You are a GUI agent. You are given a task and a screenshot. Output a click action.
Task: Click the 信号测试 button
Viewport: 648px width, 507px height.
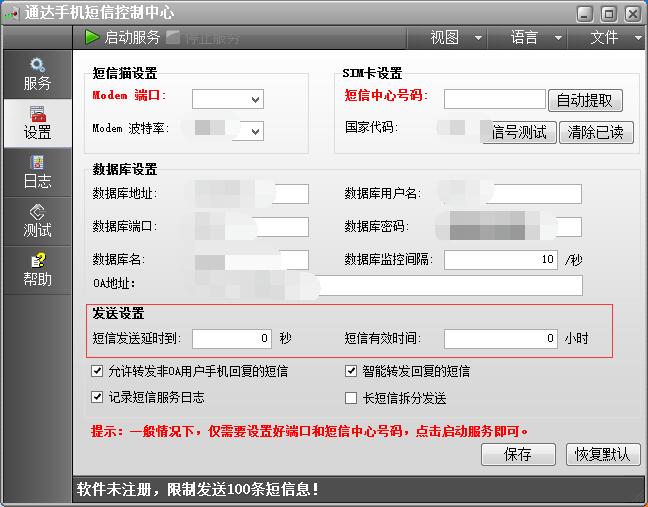tap(519, 132)
